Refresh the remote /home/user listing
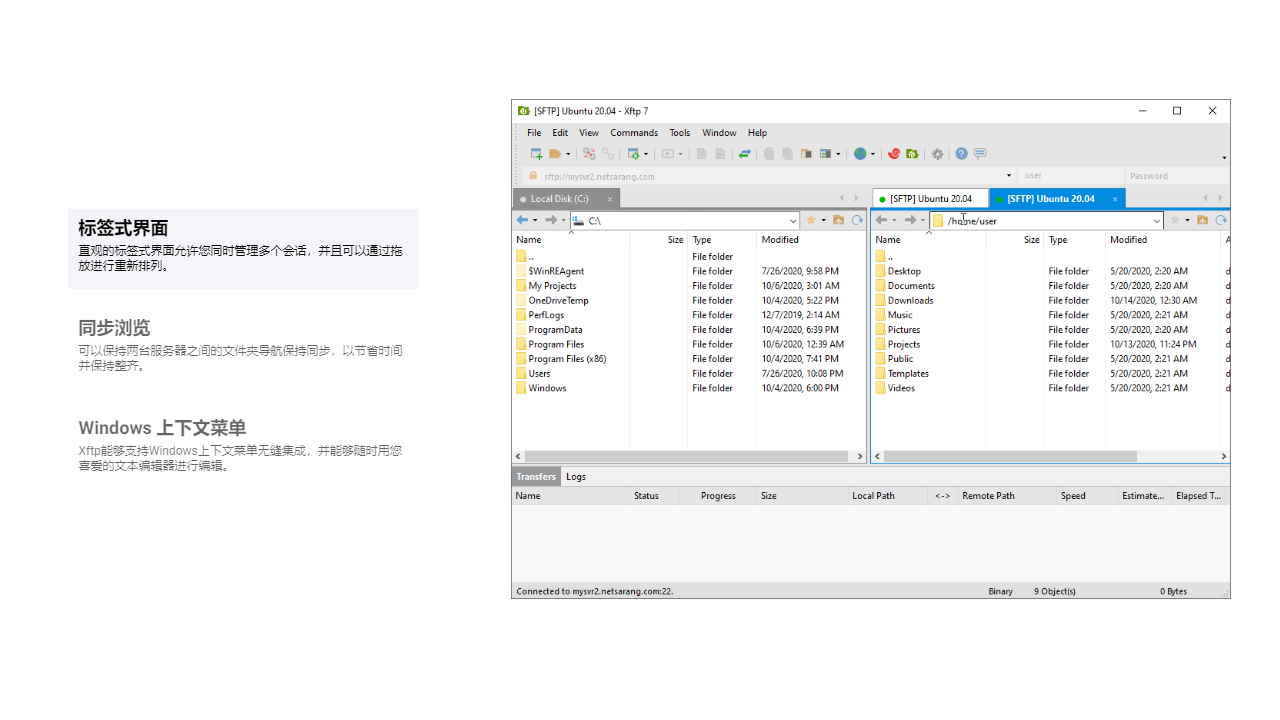This screenshot has height=720, width=1280. pos(1220,220)
